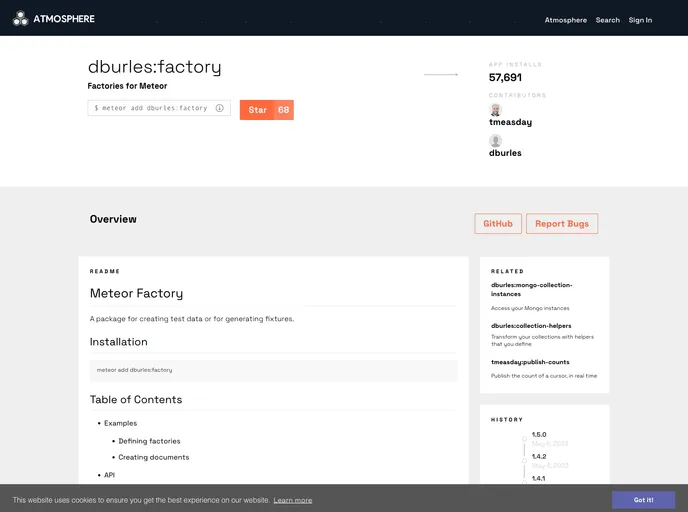Select version 1.5.0 in History
Viewport: 688px width, 512px height.
[539, 435]
